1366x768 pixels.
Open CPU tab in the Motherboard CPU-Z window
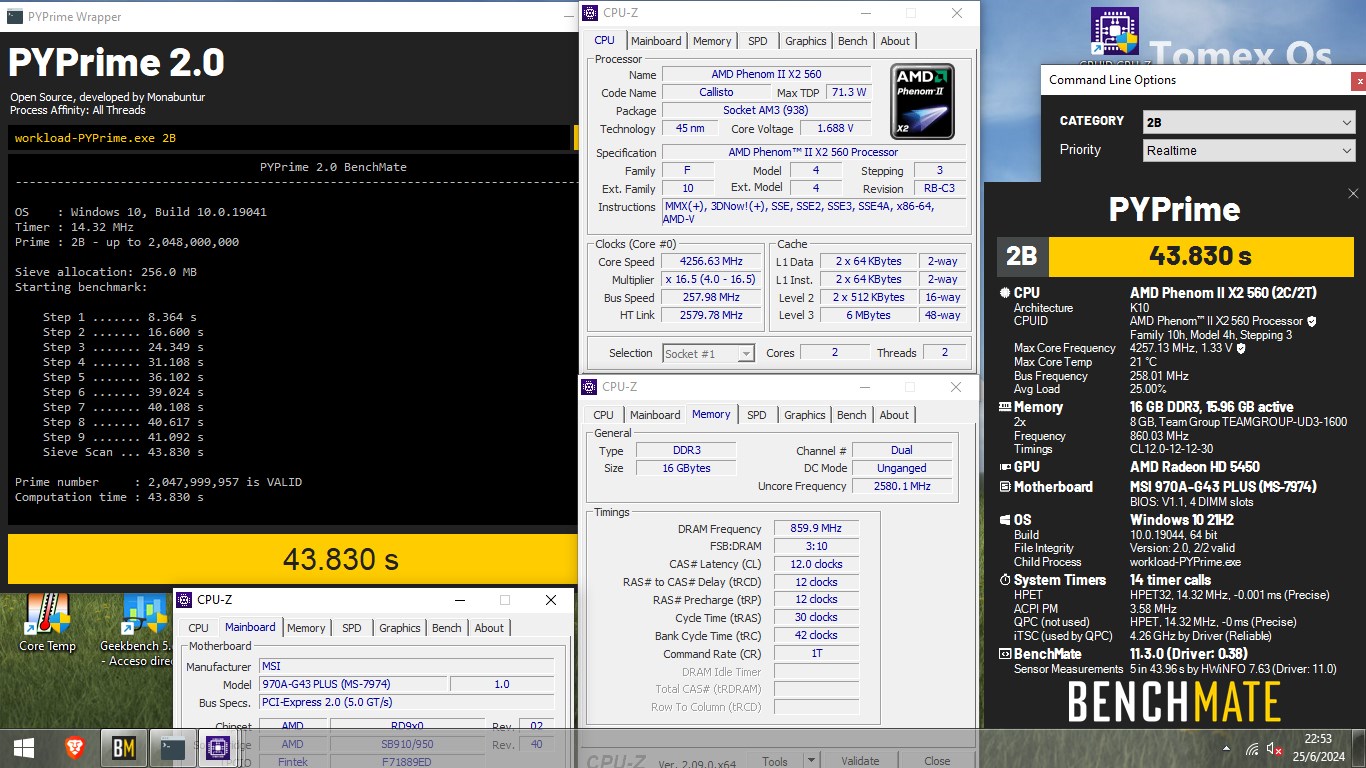point(199,628)
